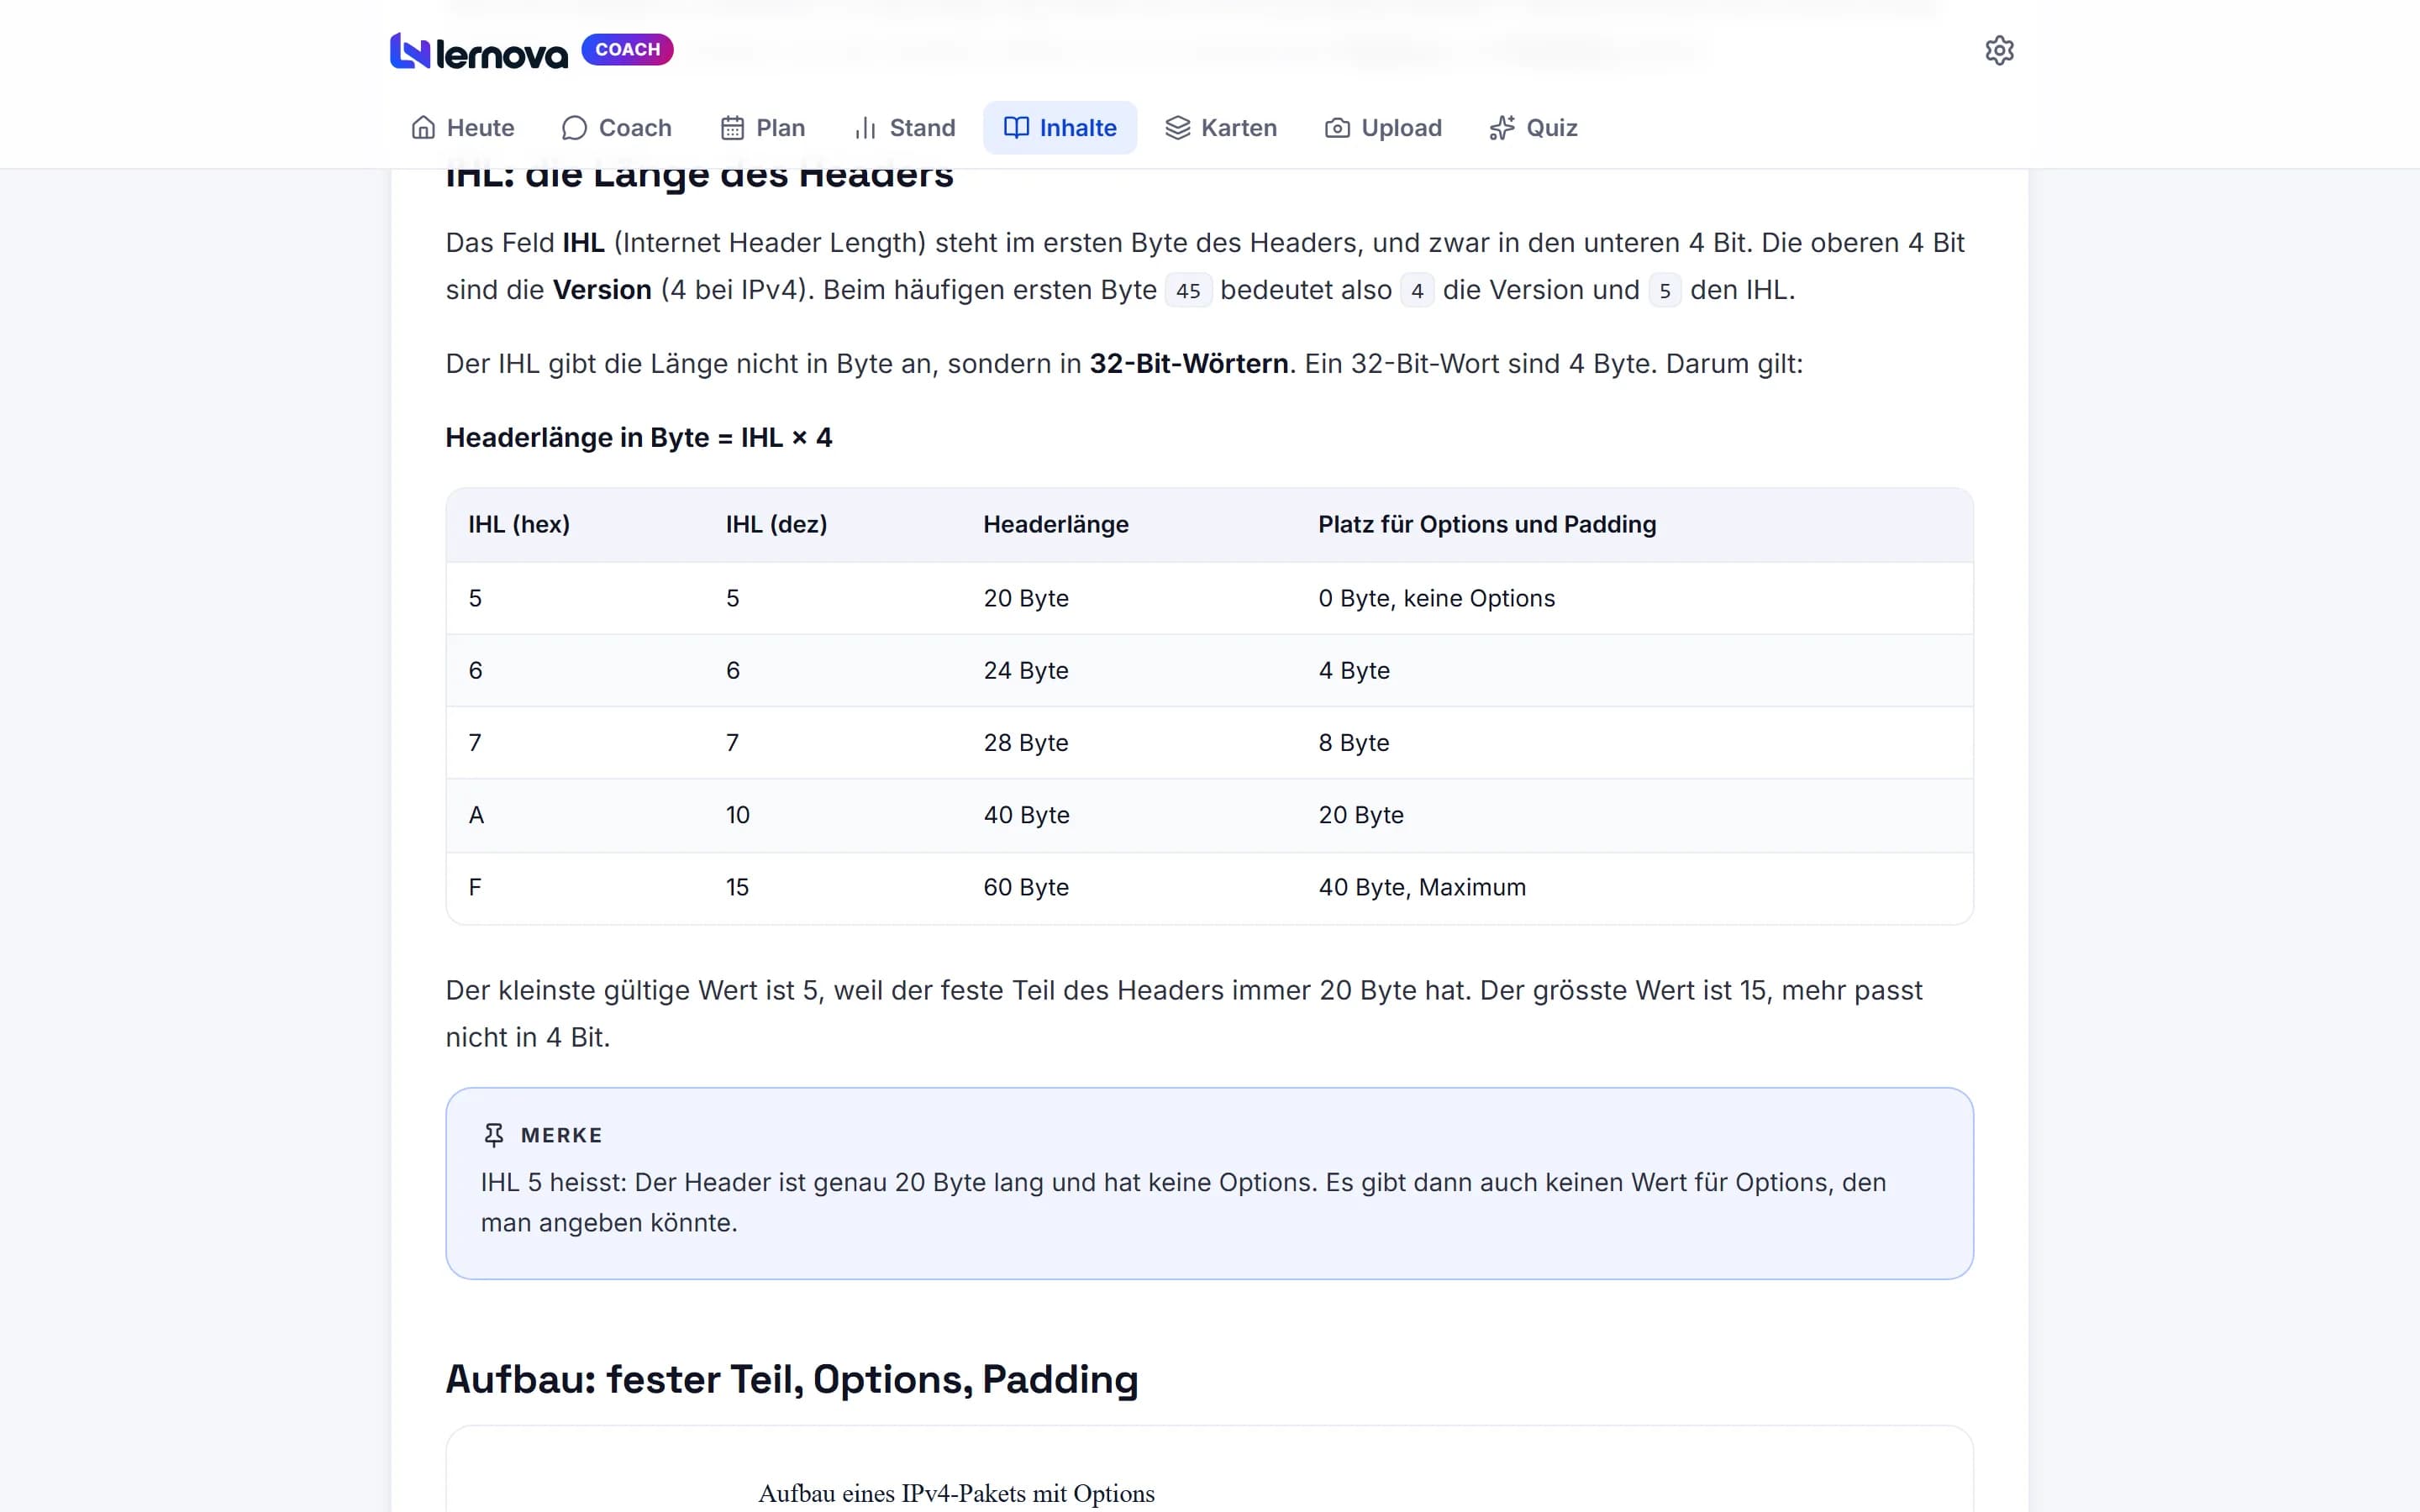
Task: Switch to the Plan tab
Action: pyautogui.click(x=763, y=128)
